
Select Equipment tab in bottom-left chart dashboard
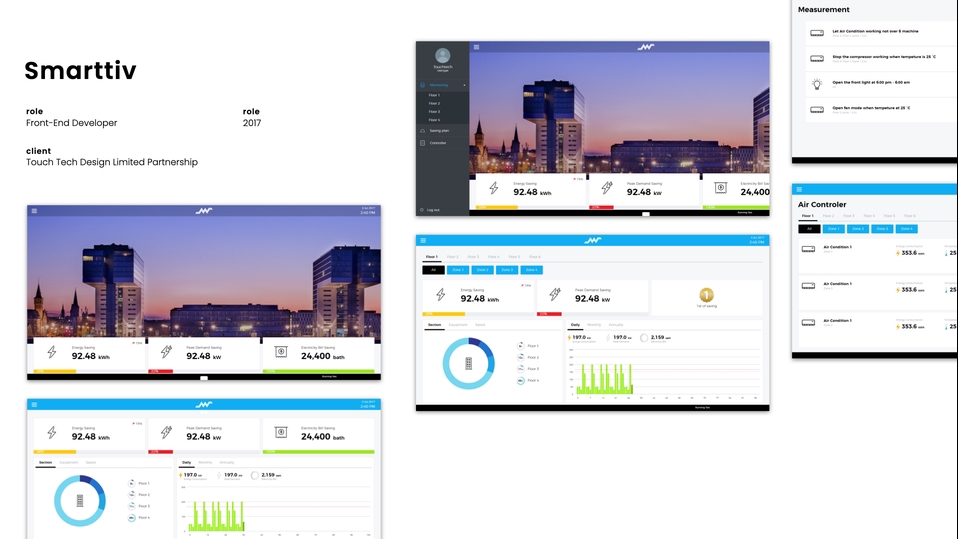click(x=68, y=462)
